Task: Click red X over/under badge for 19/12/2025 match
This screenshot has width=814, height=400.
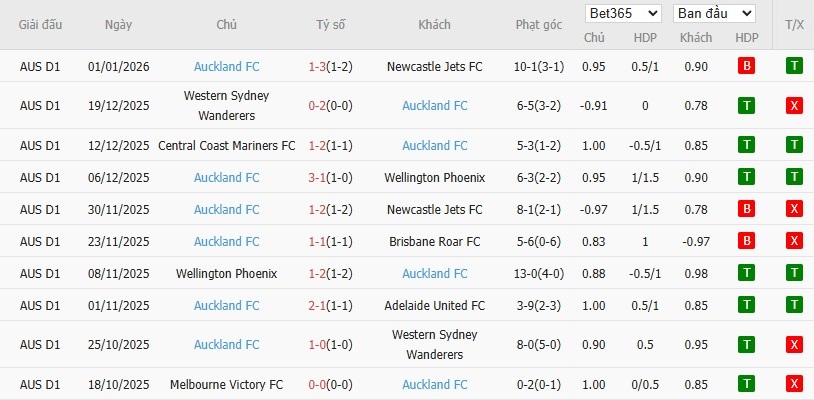Action: click(794, 105)
